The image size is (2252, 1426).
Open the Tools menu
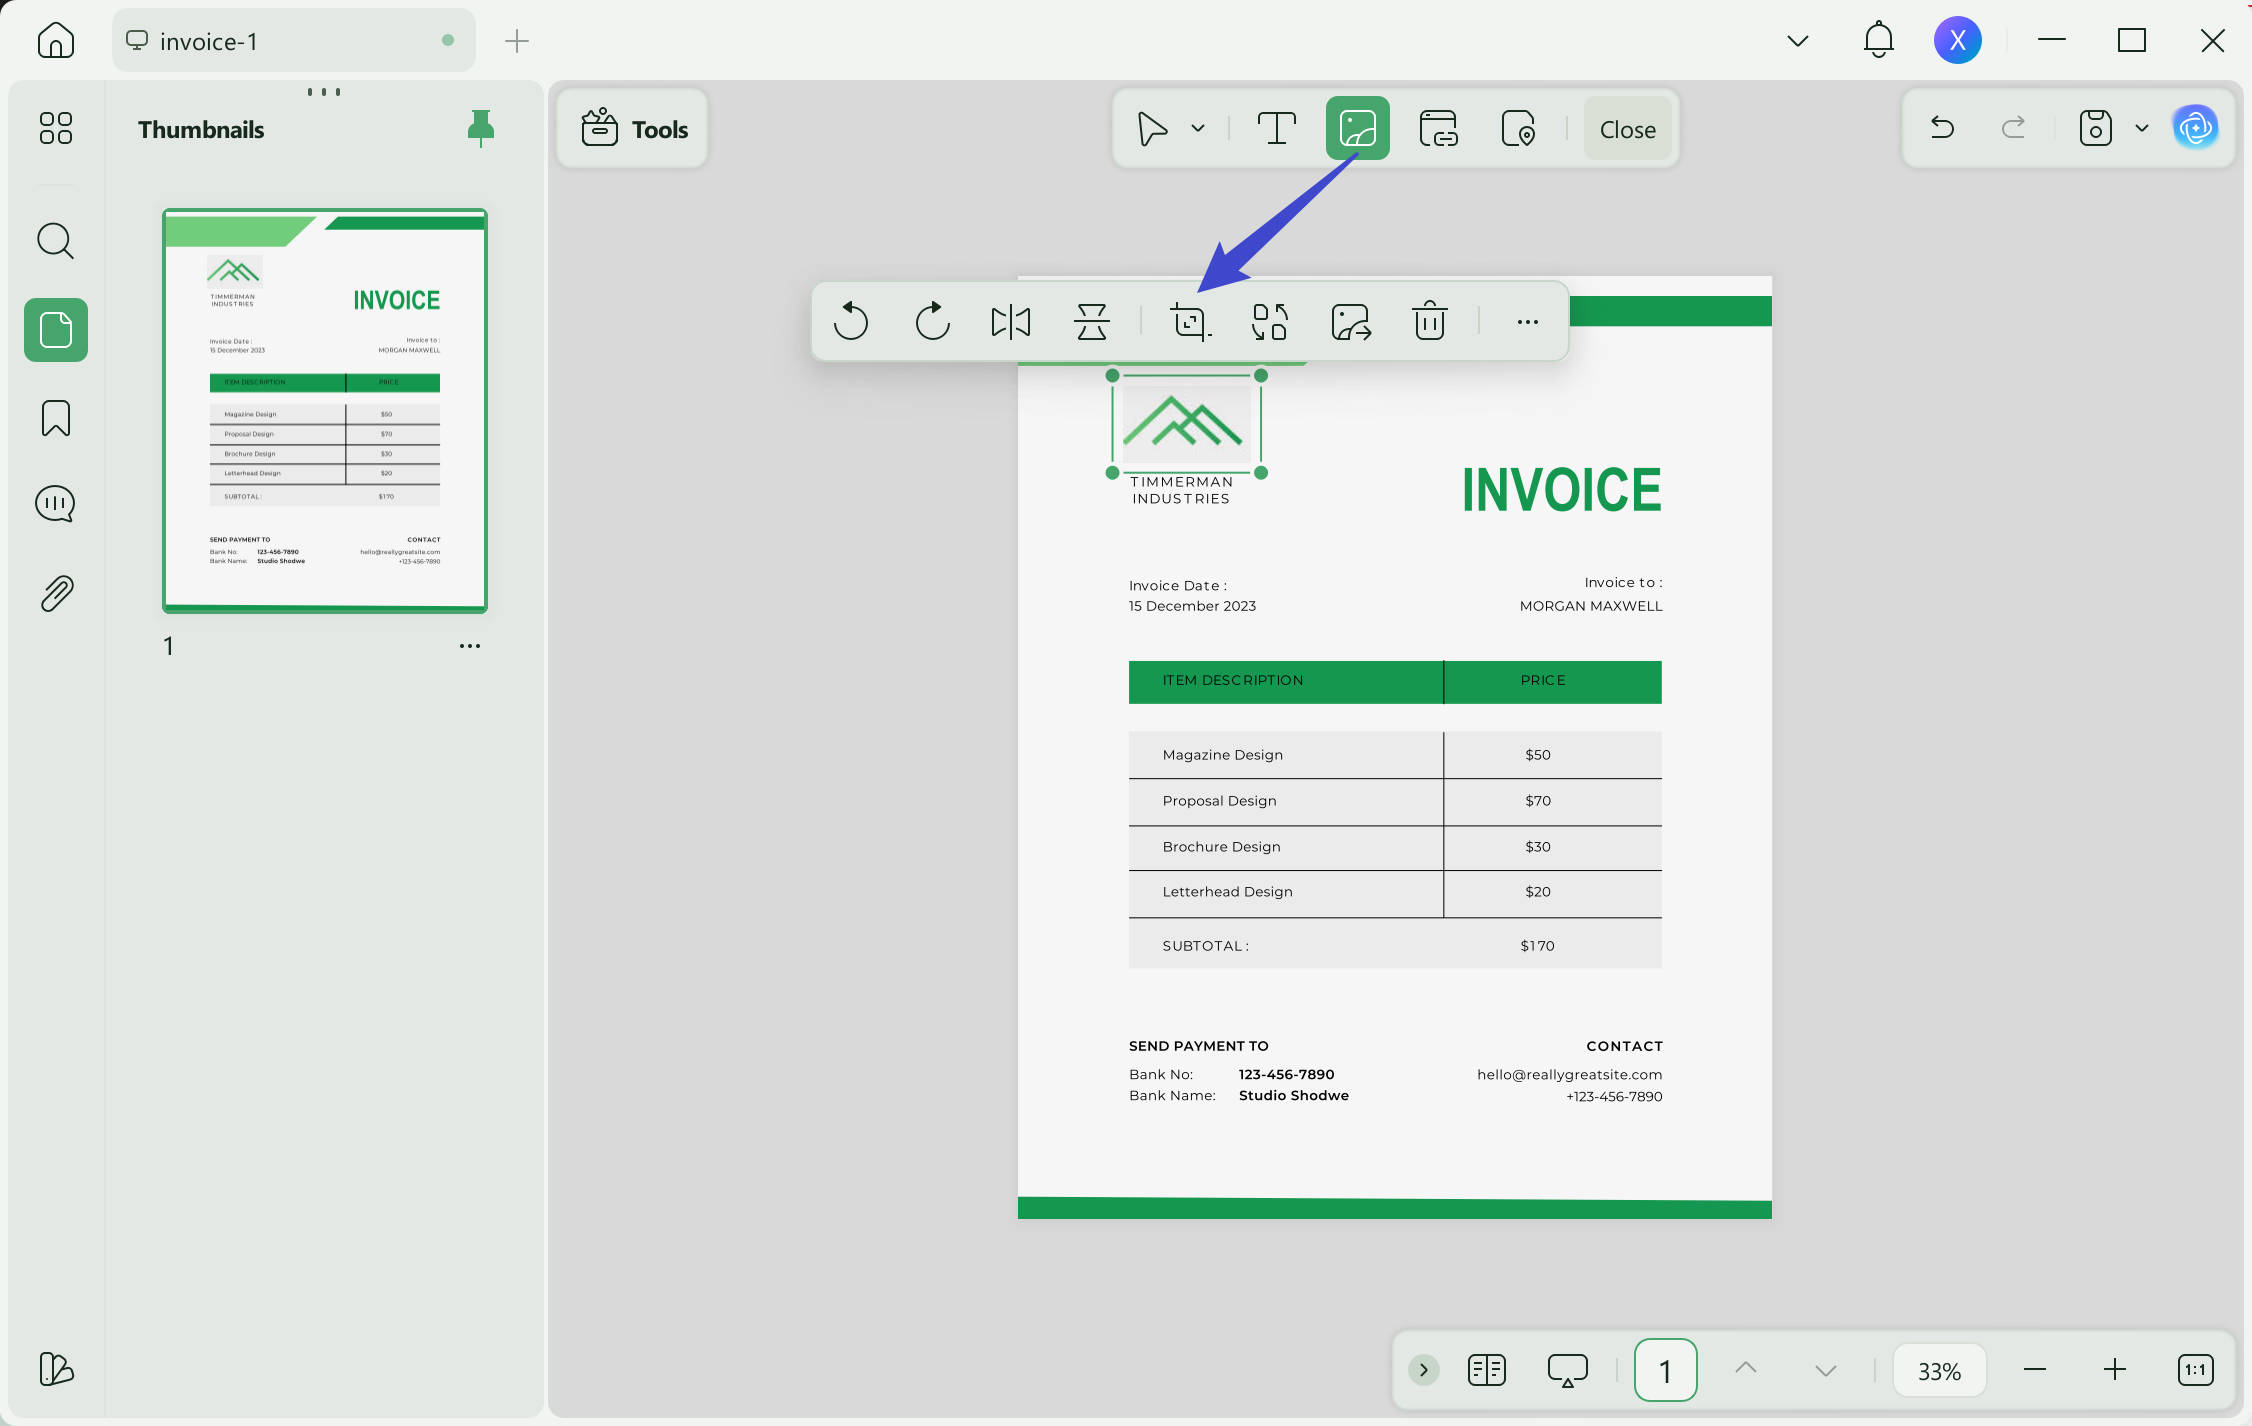pyautogui.click(x=634, y=129)
